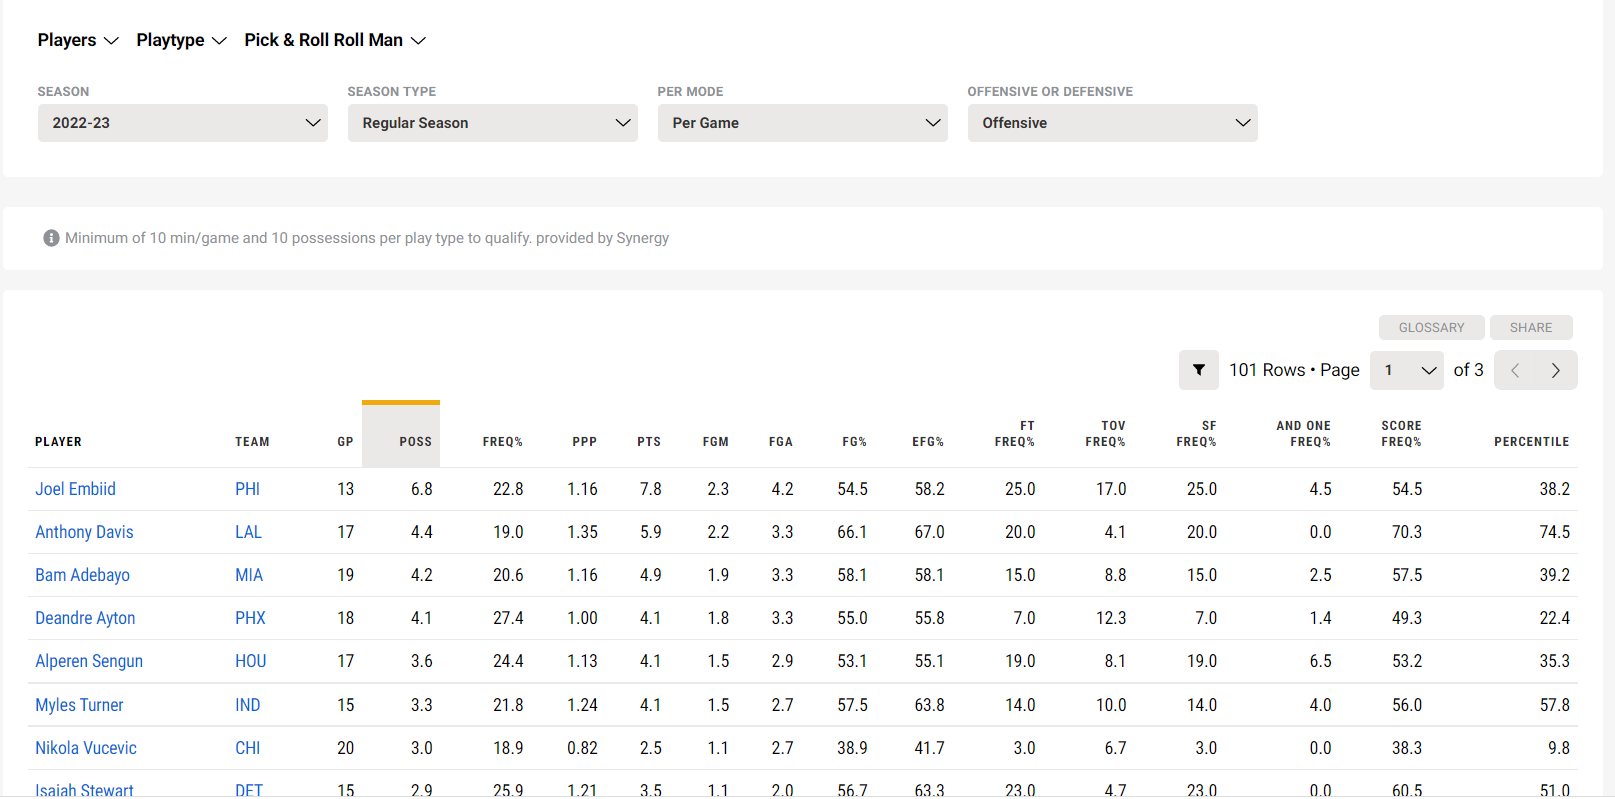This screenshot has width=1615, height=799.
Task: Sort by TEAM column header
Action: 252,442
